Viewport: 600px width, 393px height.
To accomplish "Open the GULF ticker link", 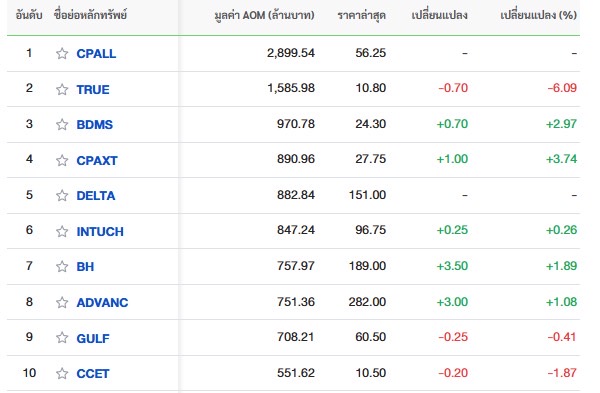I will click(x=93, y=338).
